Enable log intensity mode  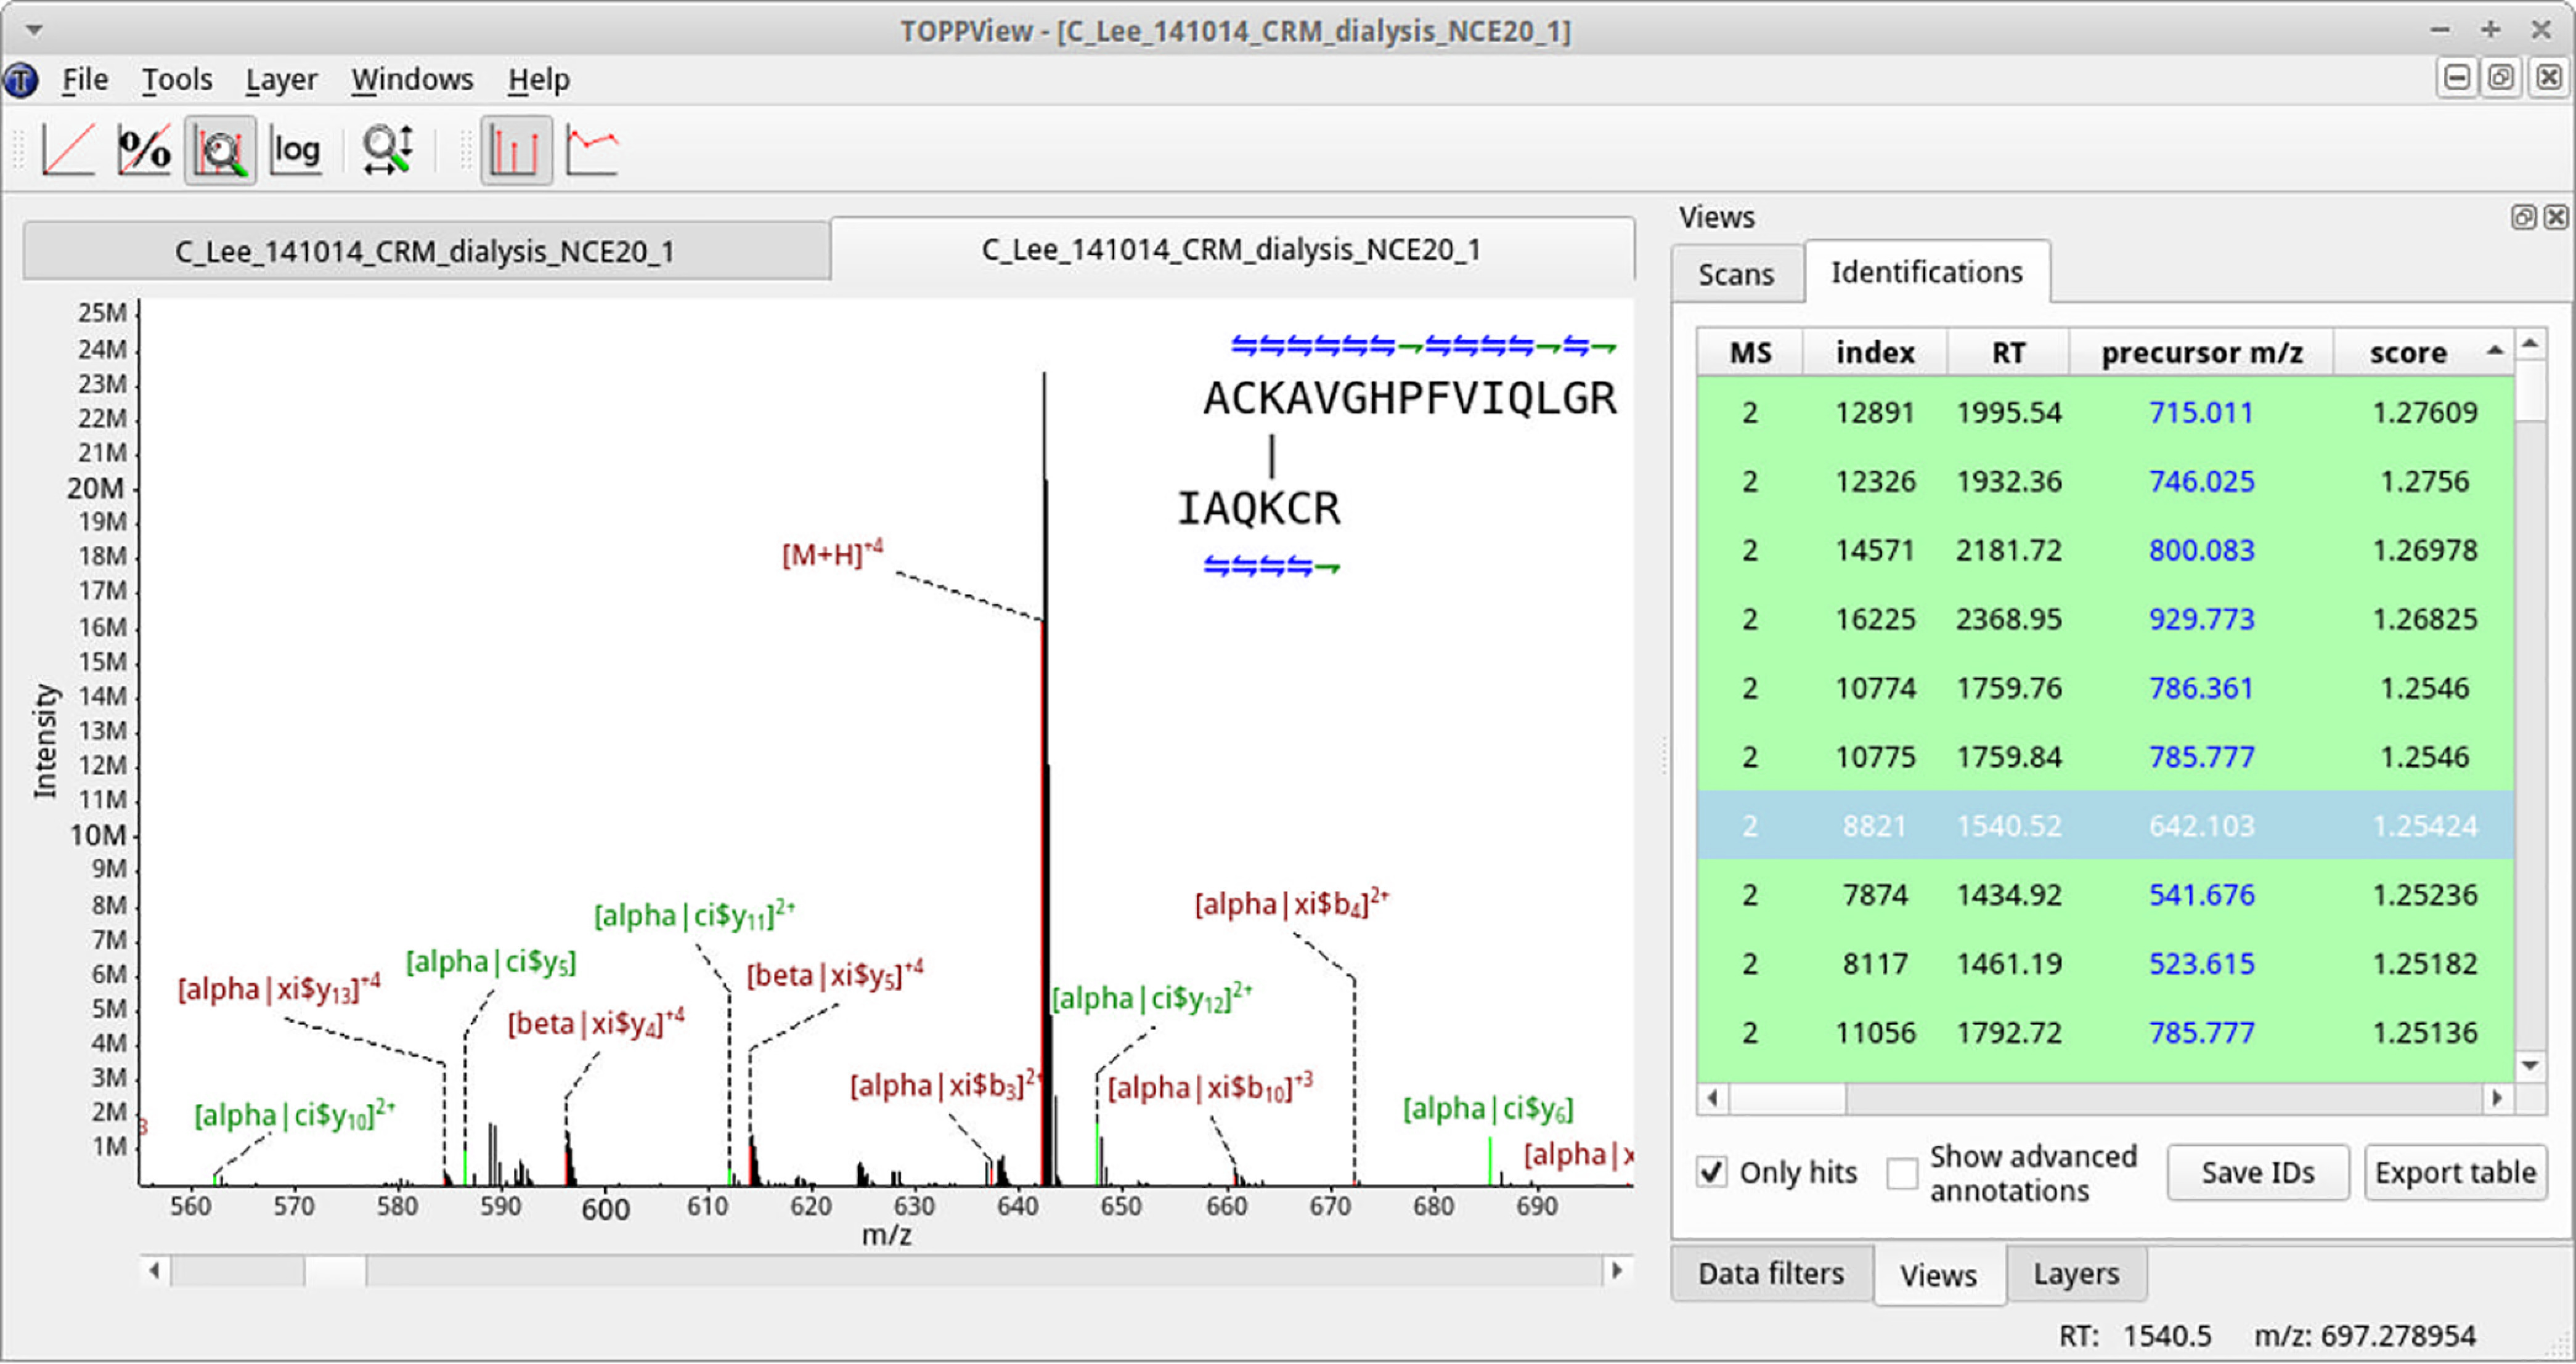click(296, 150)
